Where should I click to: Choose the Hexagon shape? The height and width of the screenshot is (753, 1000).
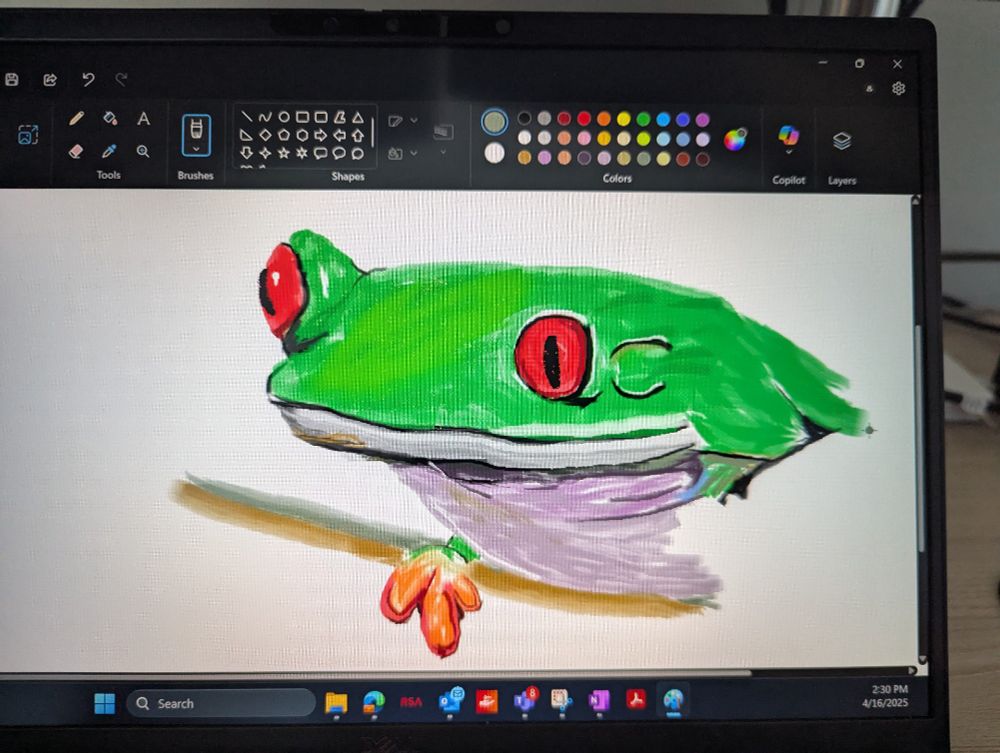302,135
